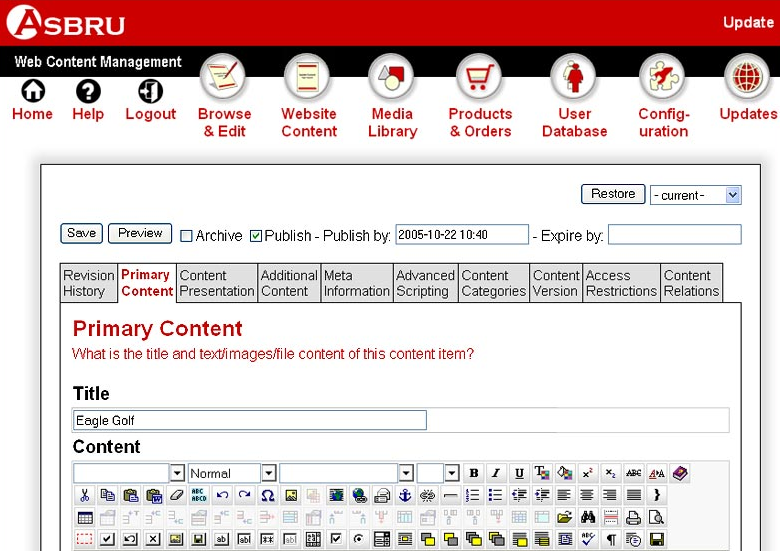Click the Title field containing Eagle Golf
This screenshot has width=780, height=551.
pos(250,420)
